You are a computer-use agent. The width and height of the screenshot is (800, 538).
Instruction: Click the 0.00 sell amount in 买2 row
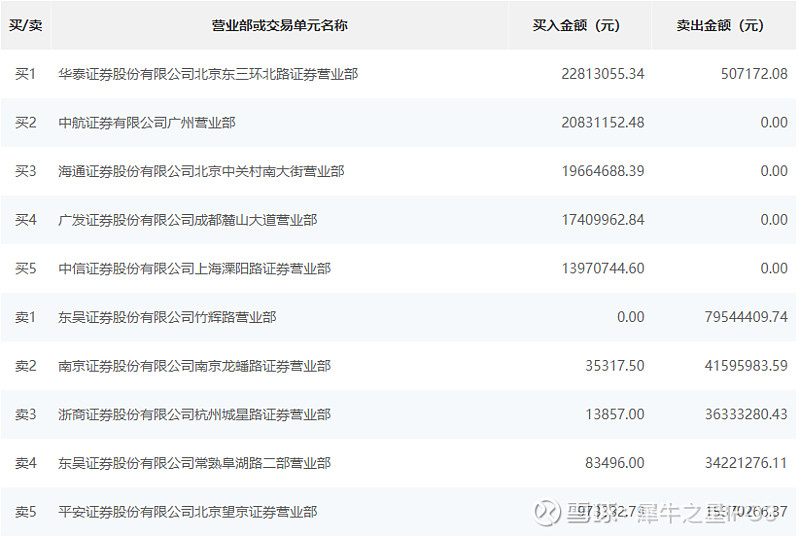[x=774, y=123]
